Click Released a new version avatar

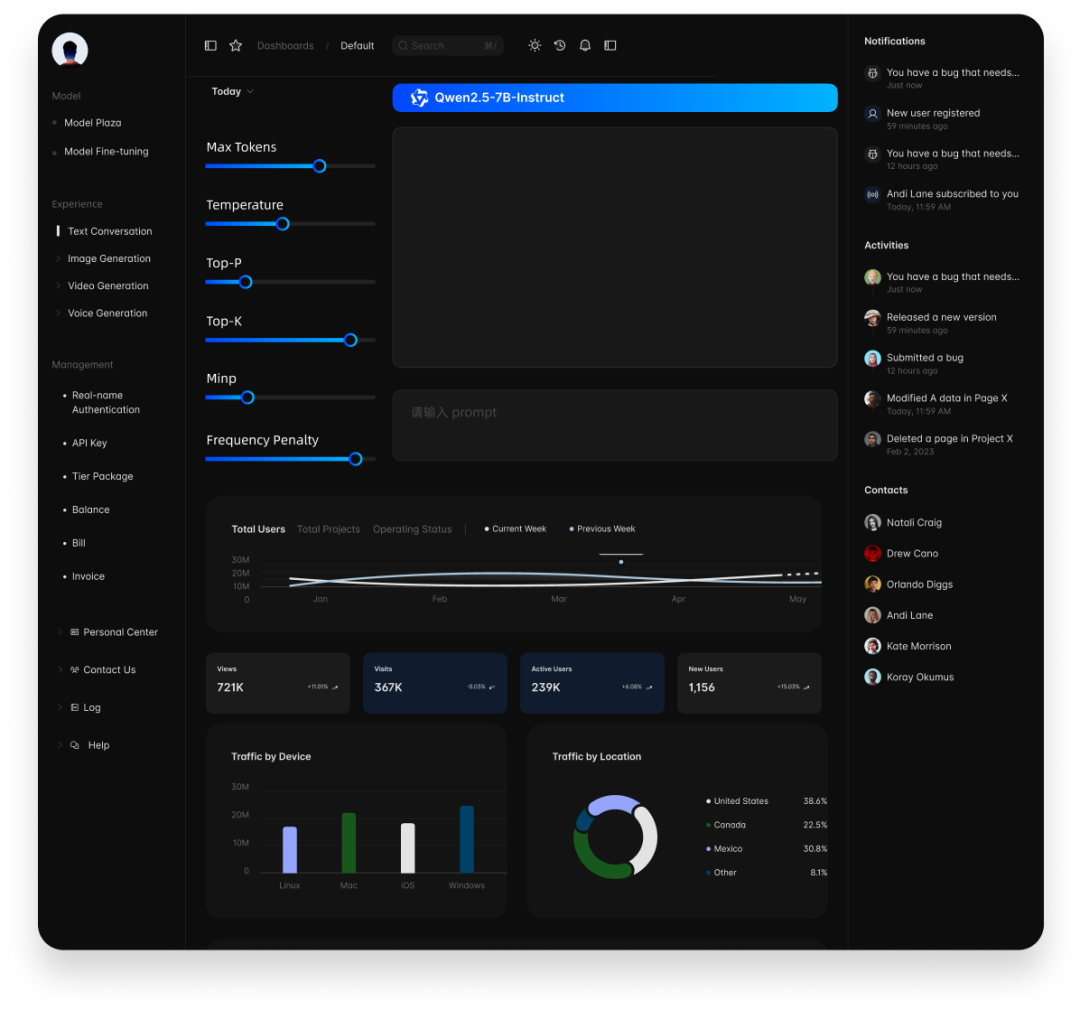click(x=873, y=318)
